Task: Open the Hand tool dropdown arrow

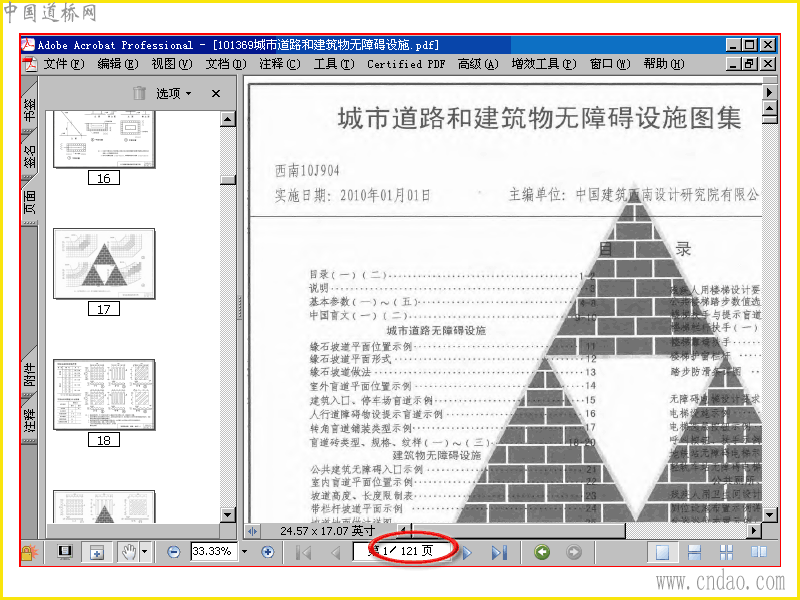Action: [144, 552]
